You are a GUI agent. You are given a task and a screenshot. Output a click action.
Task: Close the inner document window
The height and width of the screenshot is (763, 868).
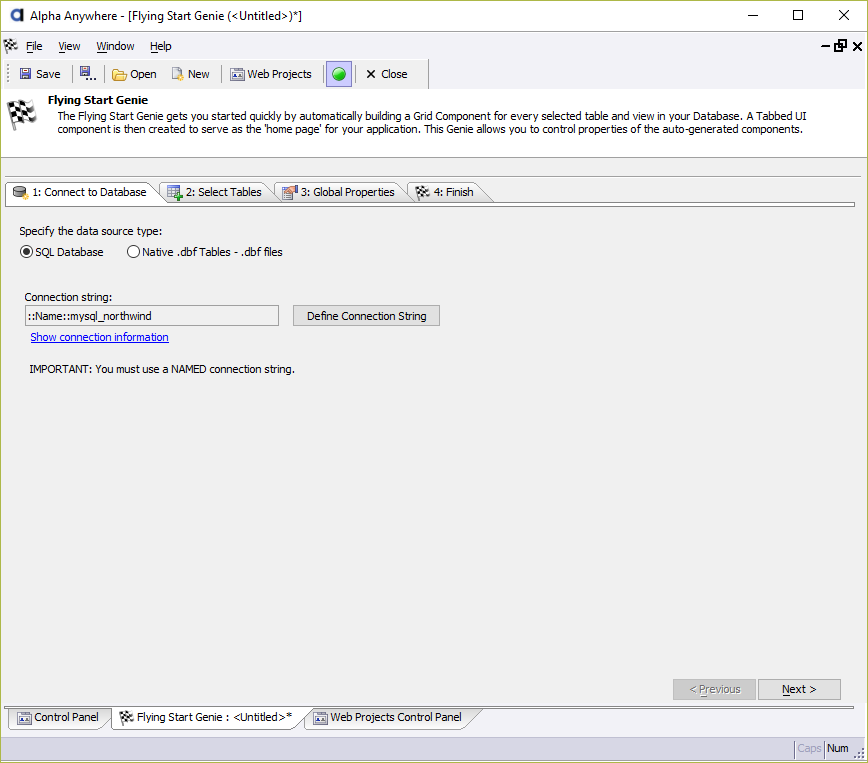coord(857,47)
